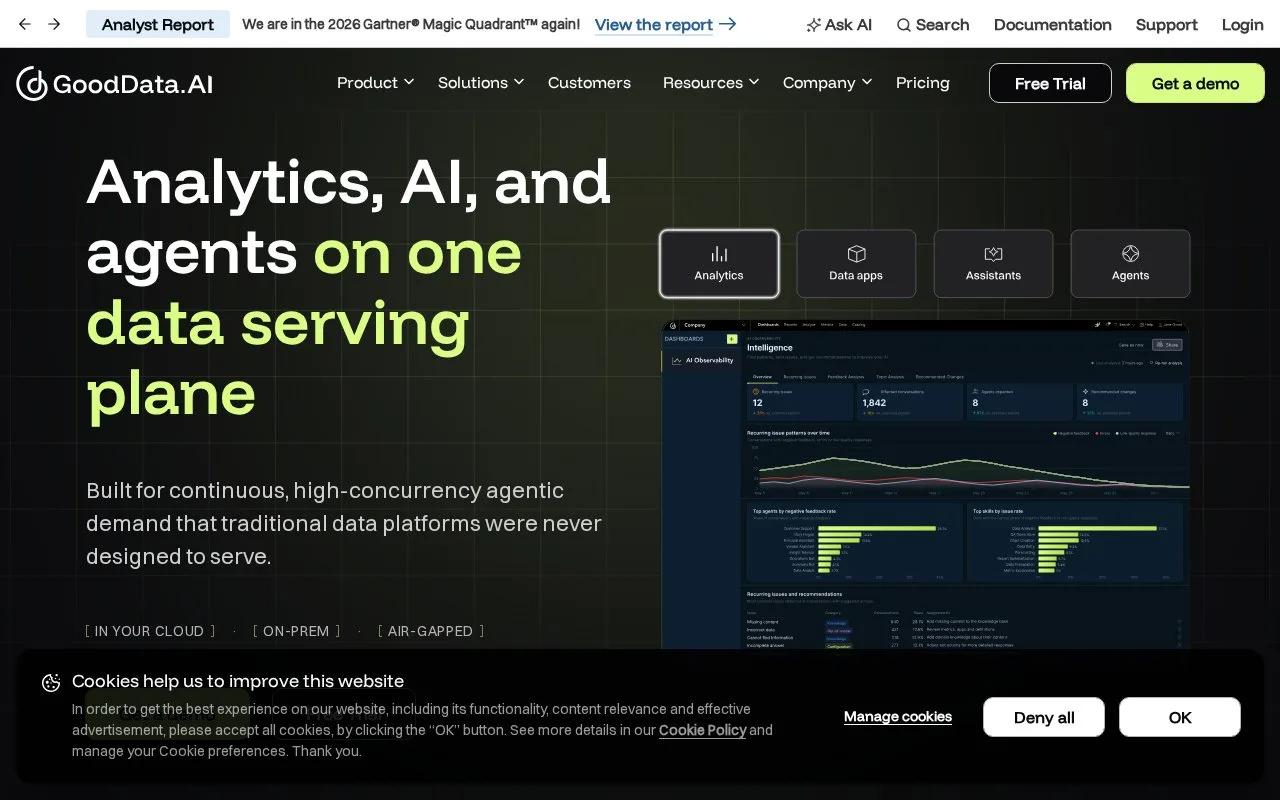The width and height of the screenshot is (1280, 800).
Task: Click Login in the top bar
Action: [x=1243, y=24]
